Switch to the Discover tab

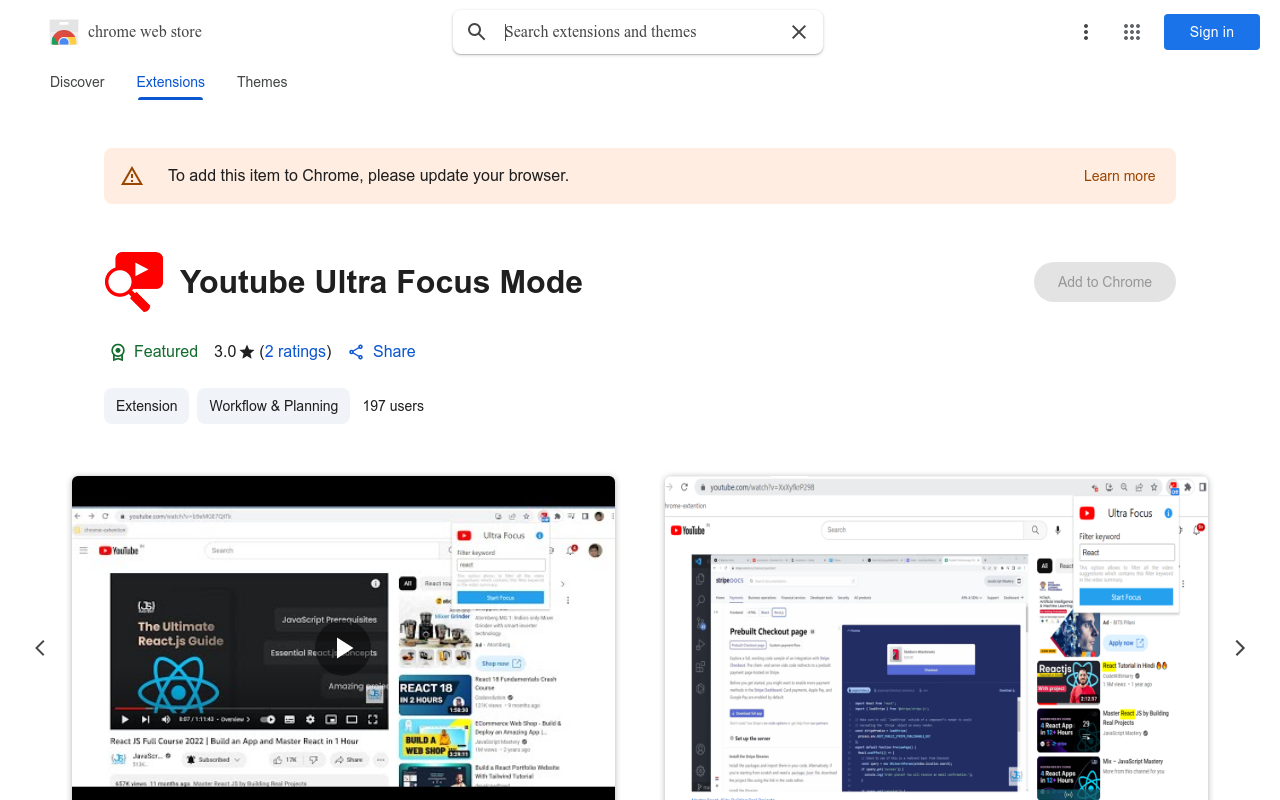click(77, 82)
